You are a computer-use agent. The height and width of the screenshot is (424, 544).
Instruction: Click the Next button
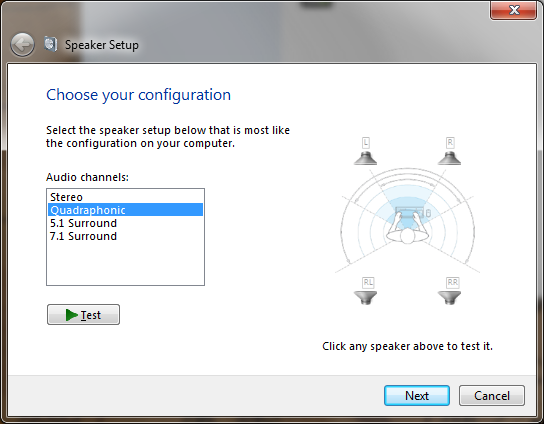click(x=417, y=395)
